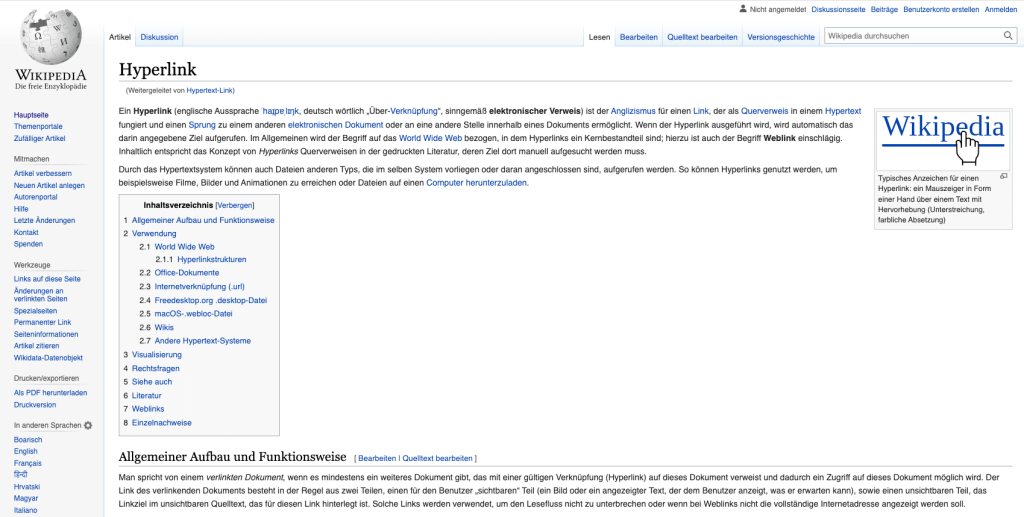Click the Anmelden link
Screen dimensions: 1024x517
[x=1000, y=9]
